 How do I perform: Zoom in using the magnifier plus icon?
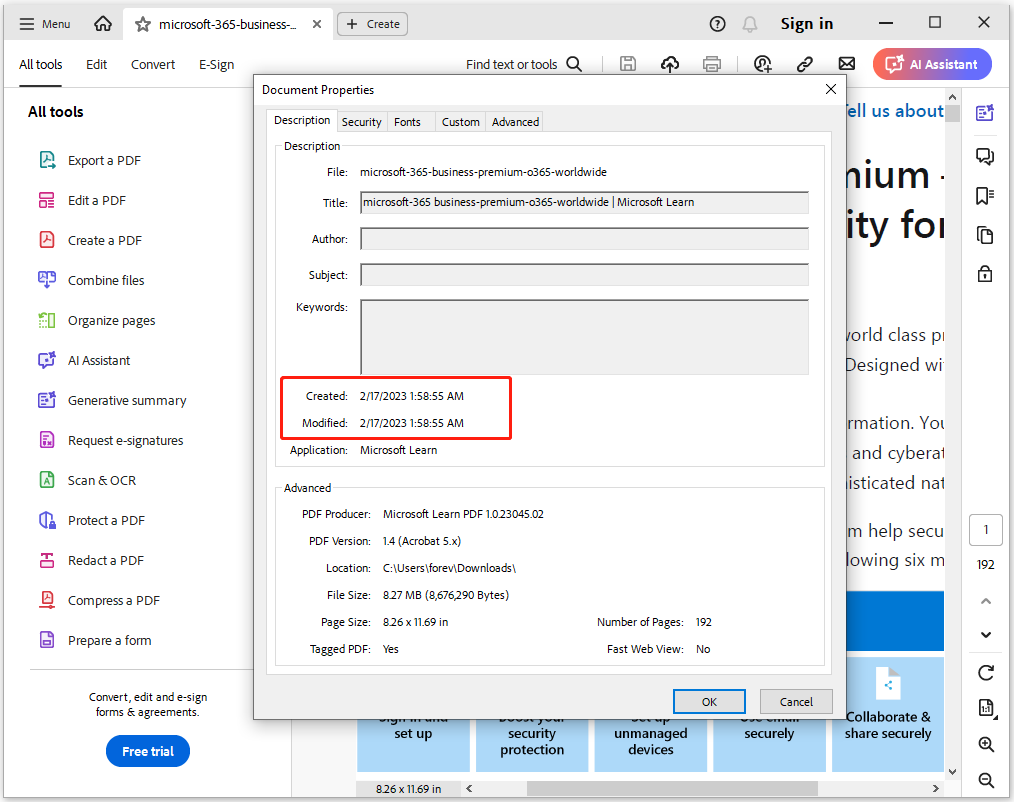pos(986,745)
